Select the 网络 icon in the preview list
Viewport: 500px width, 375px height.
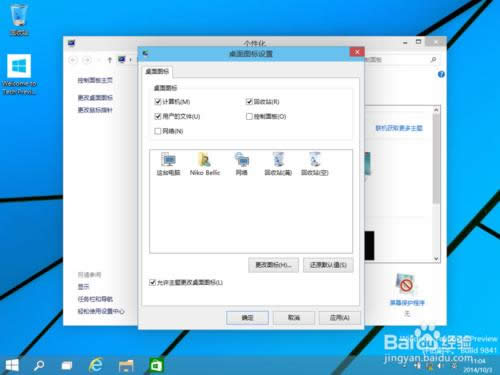click(242, 164)
